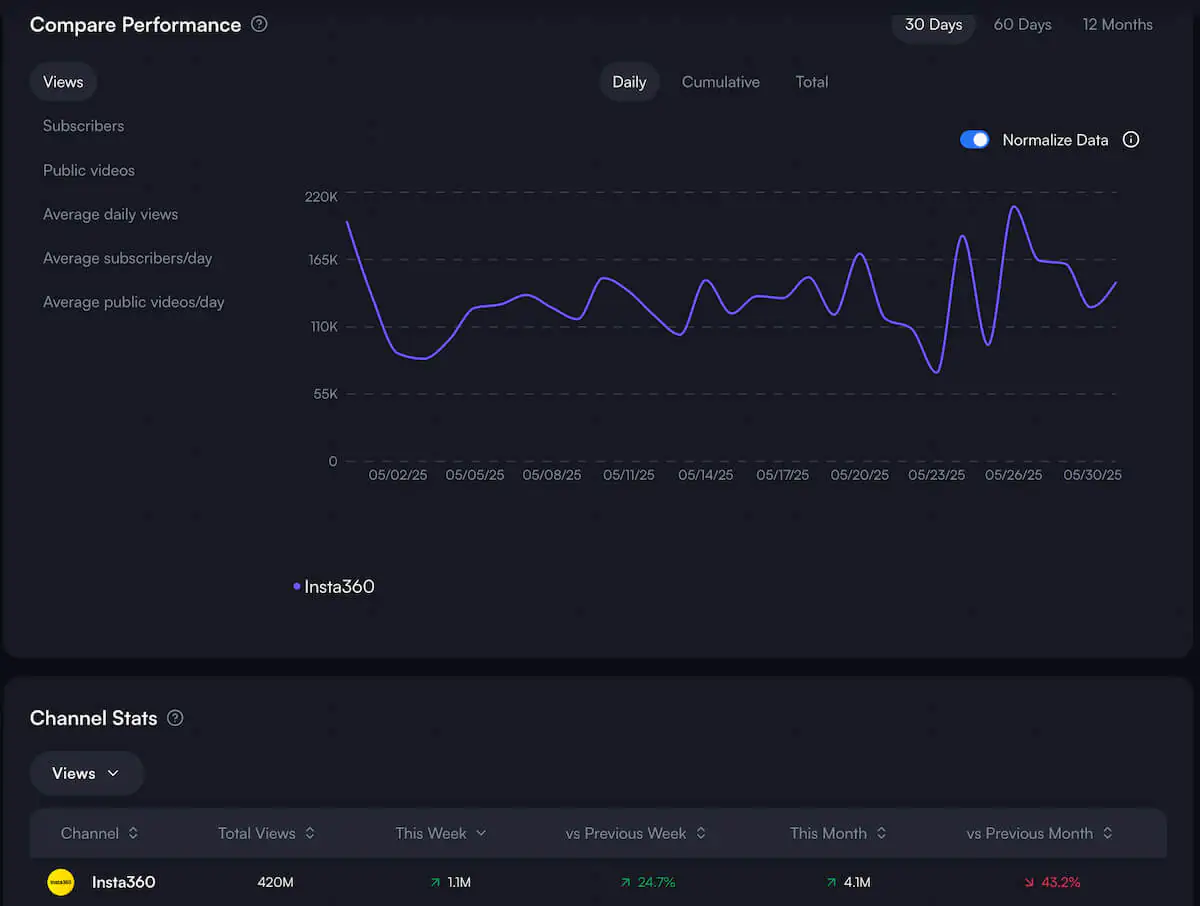Image resolution: width=1200 pixels, height=906 pixels.
Task: Switch to the Cumulative tab
Action: point(720,81)
